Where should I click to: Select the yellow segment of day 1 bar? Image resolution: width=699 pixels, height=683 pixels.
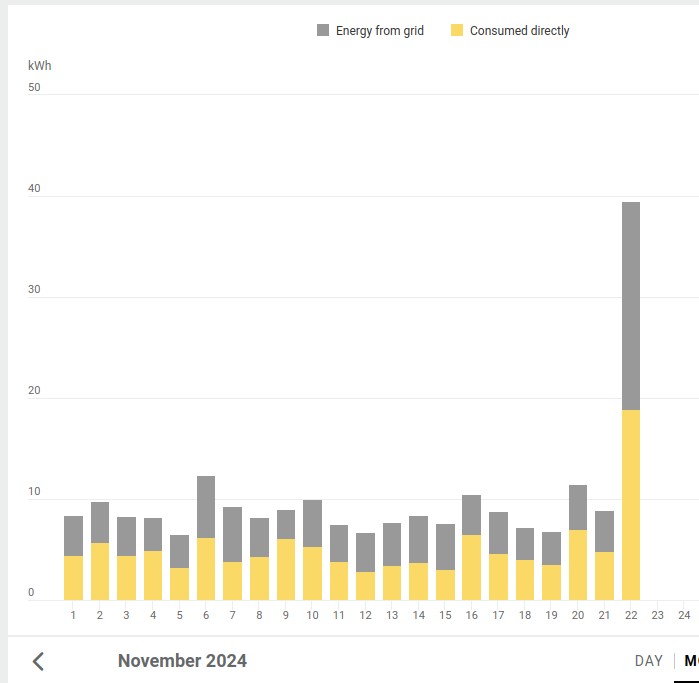[73, 577]
